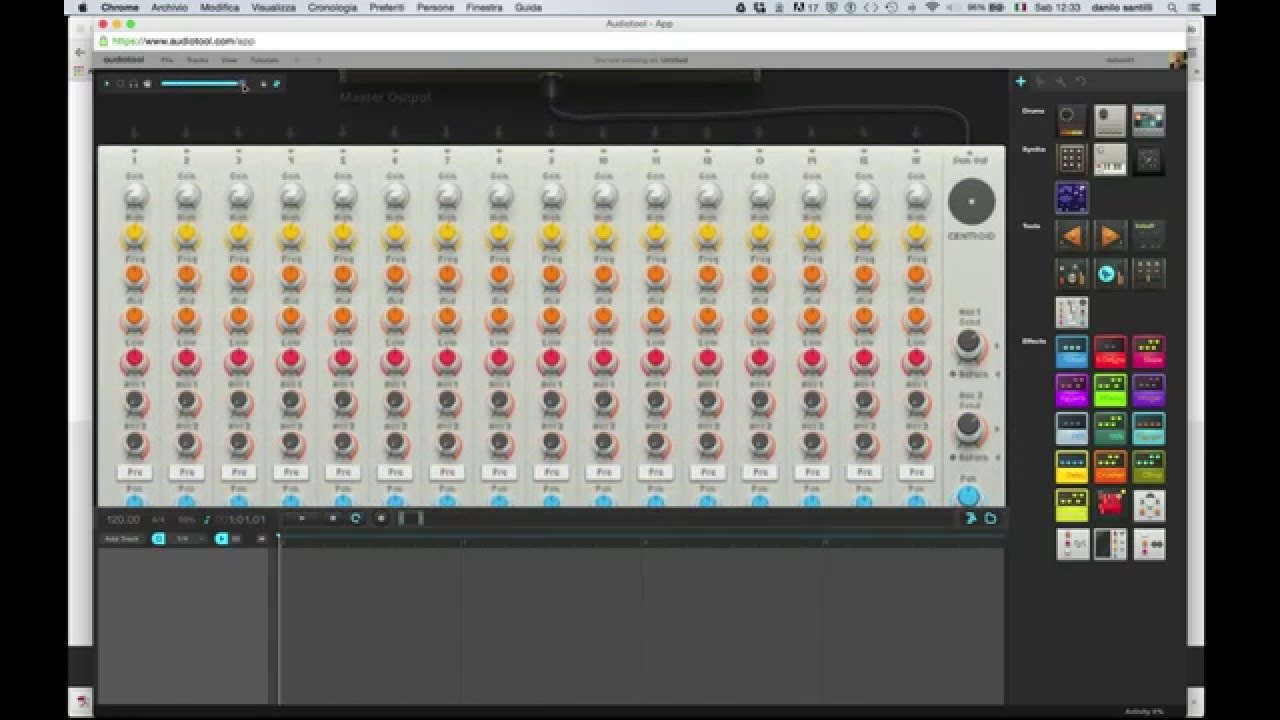Select the left-pointing orange arrow tool

[1071, 236]
